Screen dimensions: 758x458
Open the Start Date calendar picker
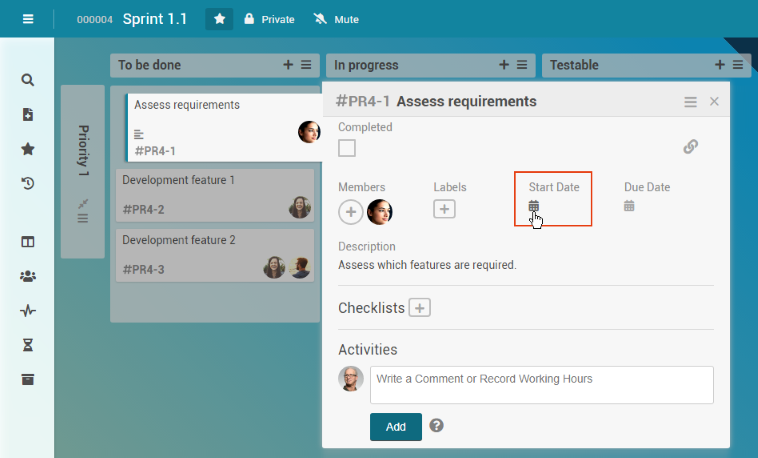[x=534, y=206]
